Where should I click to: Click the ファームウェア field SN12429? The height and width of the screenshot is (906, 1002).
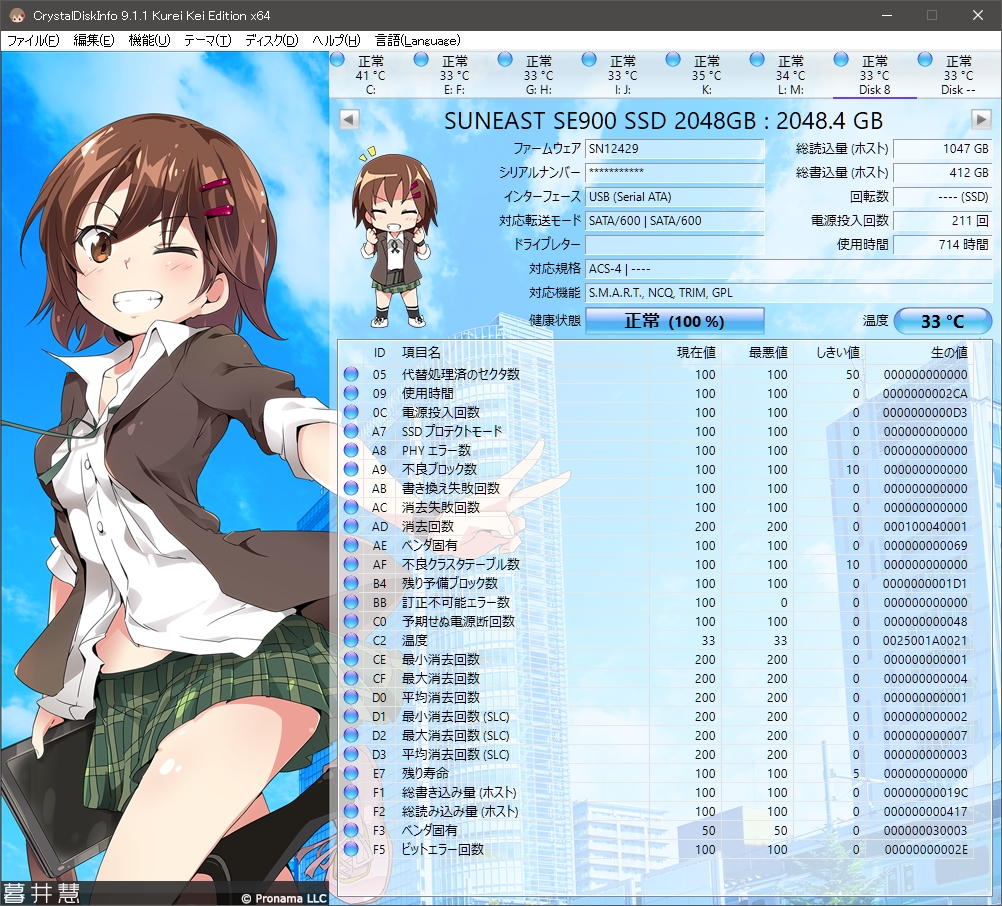tap(675, 149)
